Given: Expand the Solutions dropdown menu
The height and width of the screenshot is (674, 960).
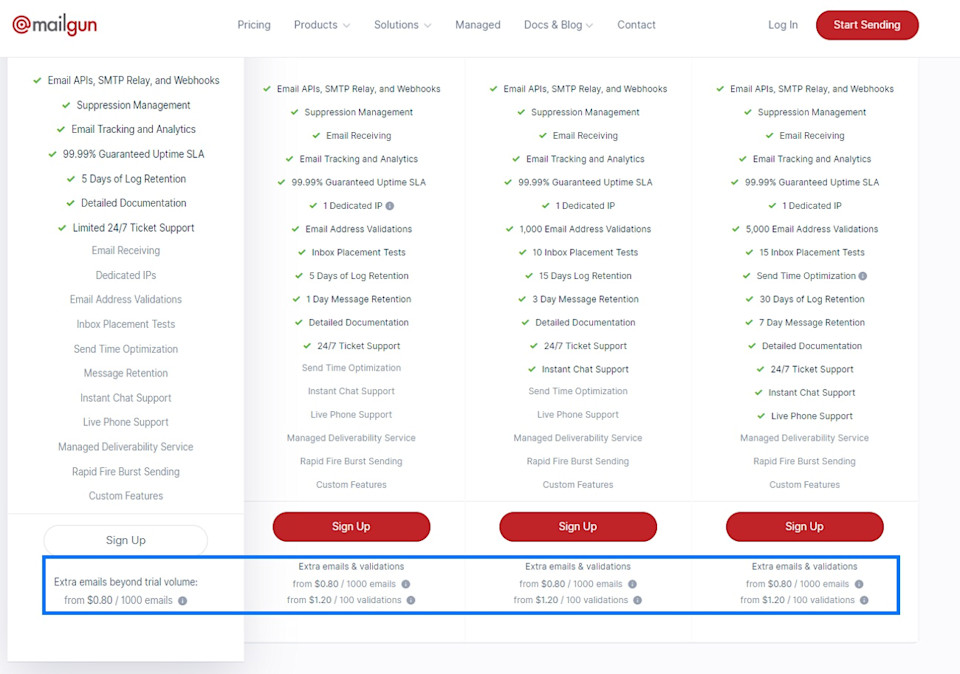Looking at the screenshot, I should tap(402, 25).
